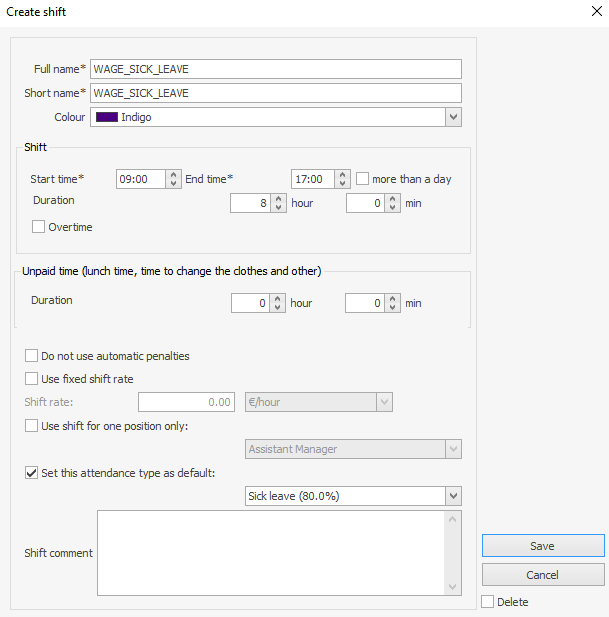Enable 'Do not use automatic penalties'
This screenshot has height=617, width=609.
click(x=32, y=356)
